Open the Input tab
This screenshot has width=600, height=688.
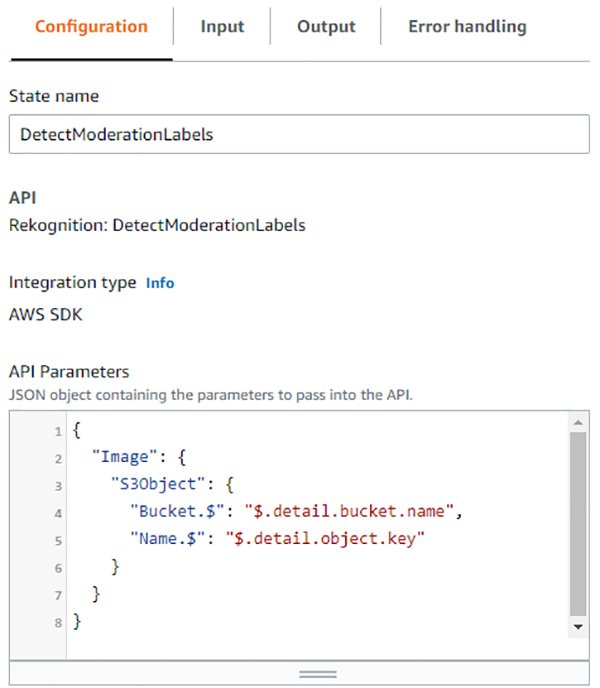click(x=221, y=27)
